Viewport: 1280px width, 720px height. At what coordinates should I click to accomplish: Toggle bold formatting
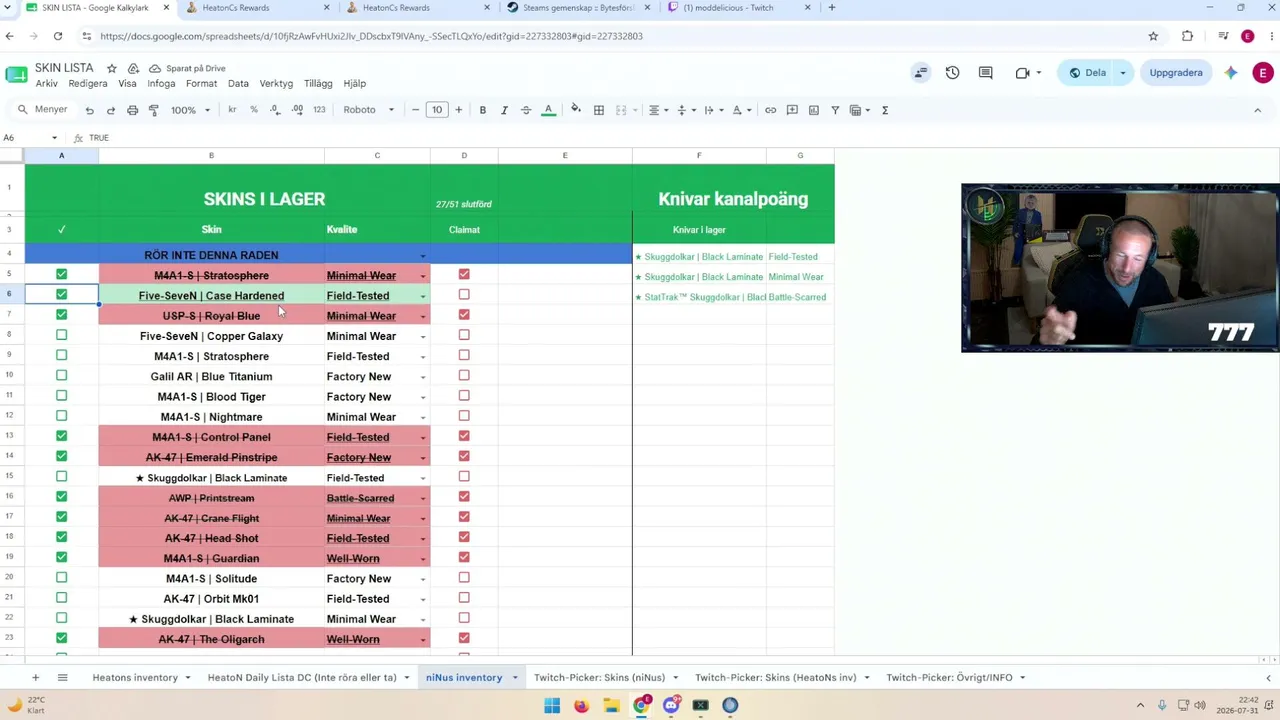(x=483, y=110)
